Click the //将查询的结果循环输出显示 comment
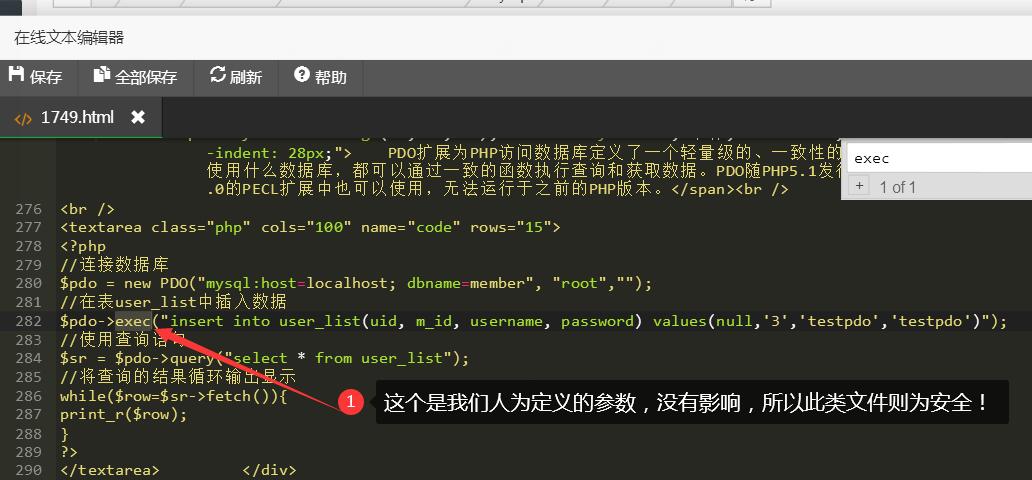This screenshot has width=1032, height=480. 178,377
